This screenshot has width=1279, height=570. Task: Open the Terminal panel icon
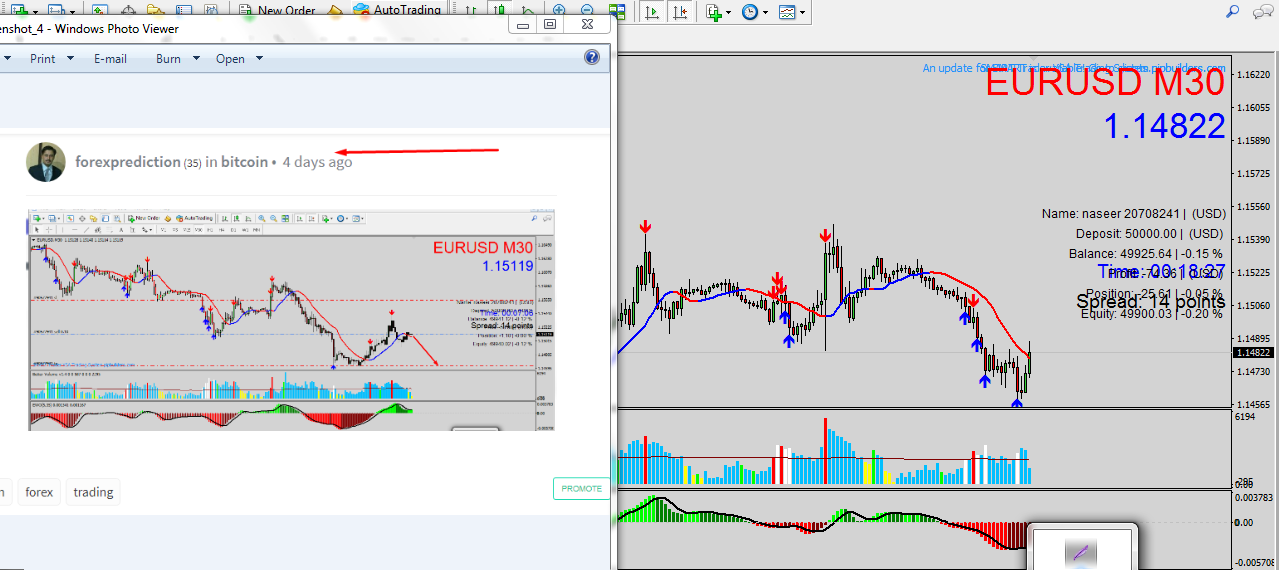(183, 9)
